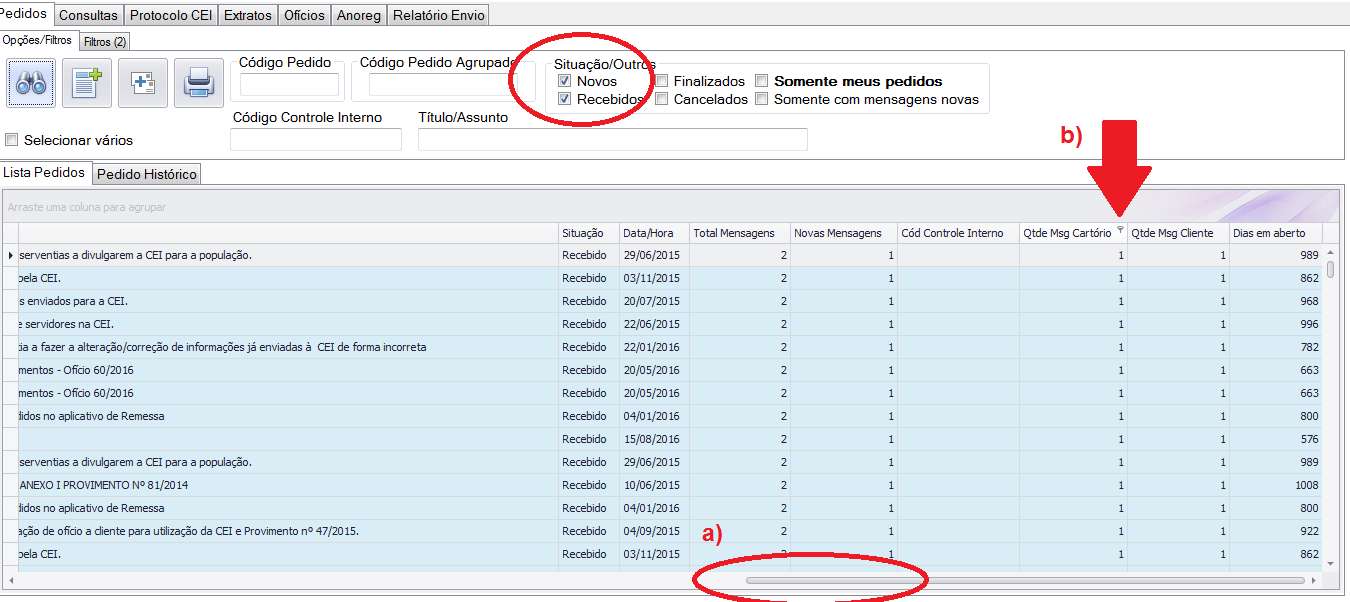This screenshot has height=602, width=1350.
Task: Select the Pedidos tab
Action: 25,14
